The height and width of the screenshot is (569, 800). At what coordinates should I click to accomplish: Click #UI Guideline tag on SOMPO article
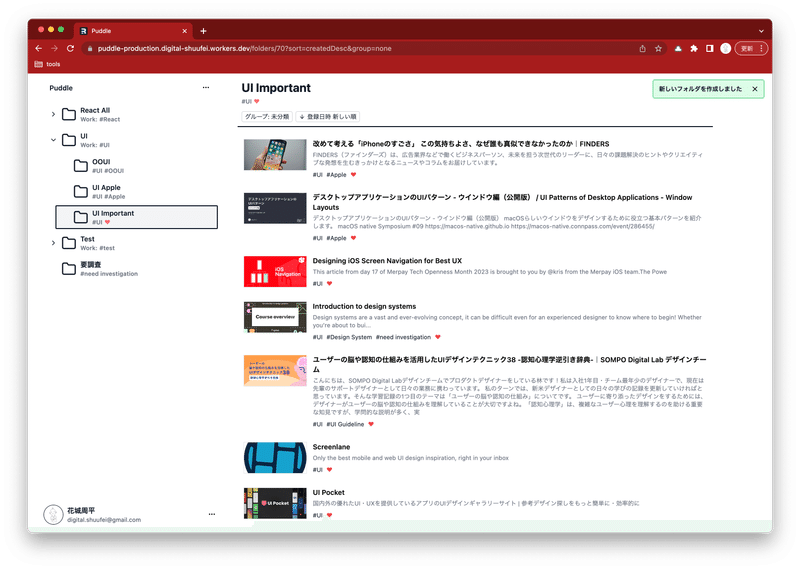(345, 425)
